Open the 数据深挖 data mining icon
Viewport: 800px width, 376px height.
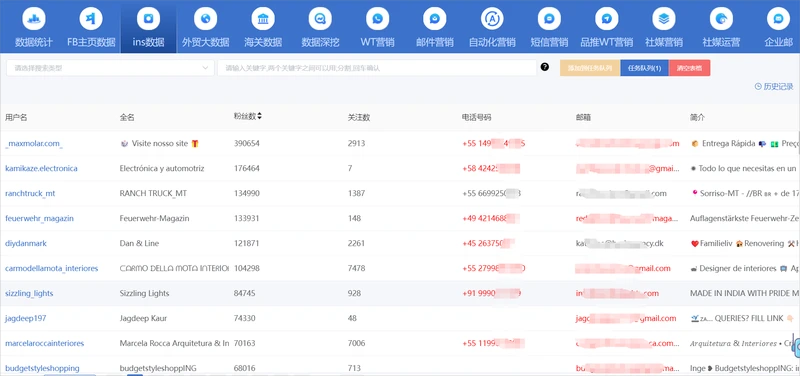[320, 19]
